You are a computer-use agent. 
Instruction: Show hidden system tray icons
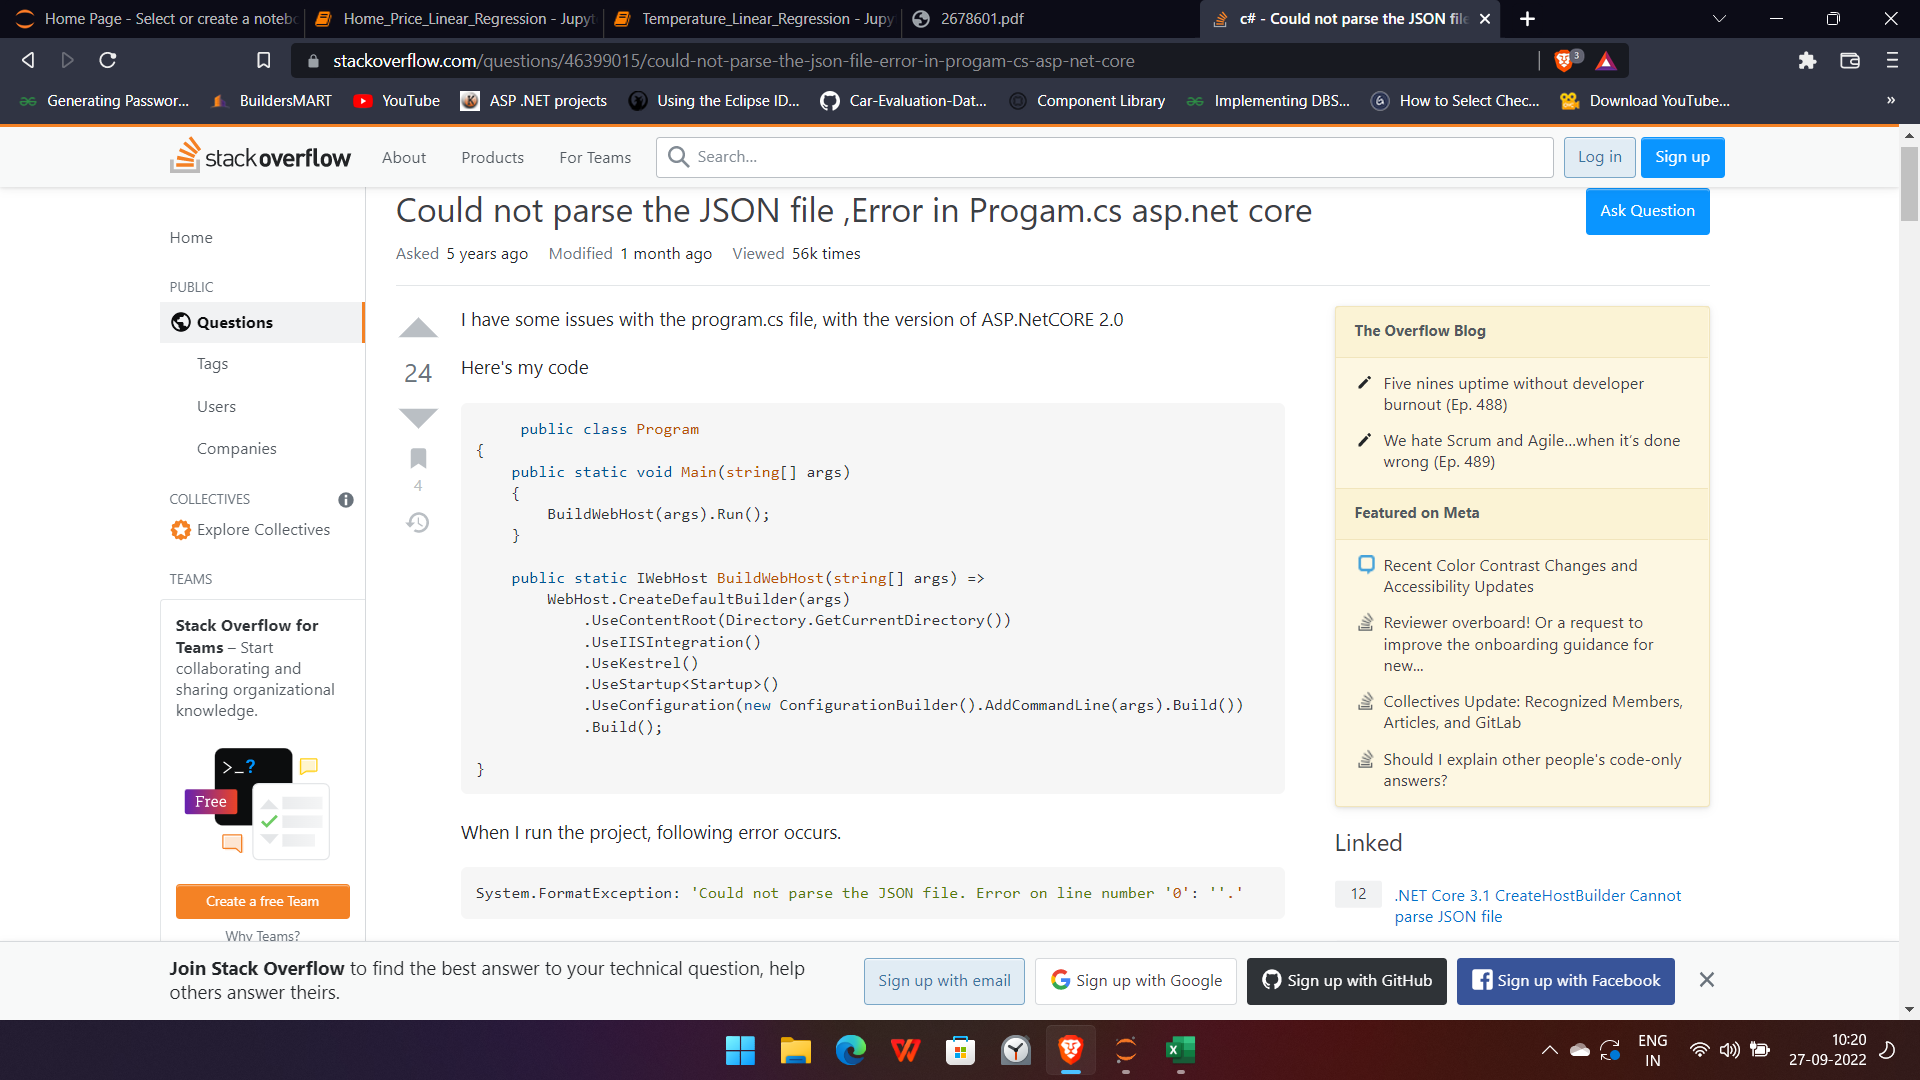(x=1549, y=1050)
